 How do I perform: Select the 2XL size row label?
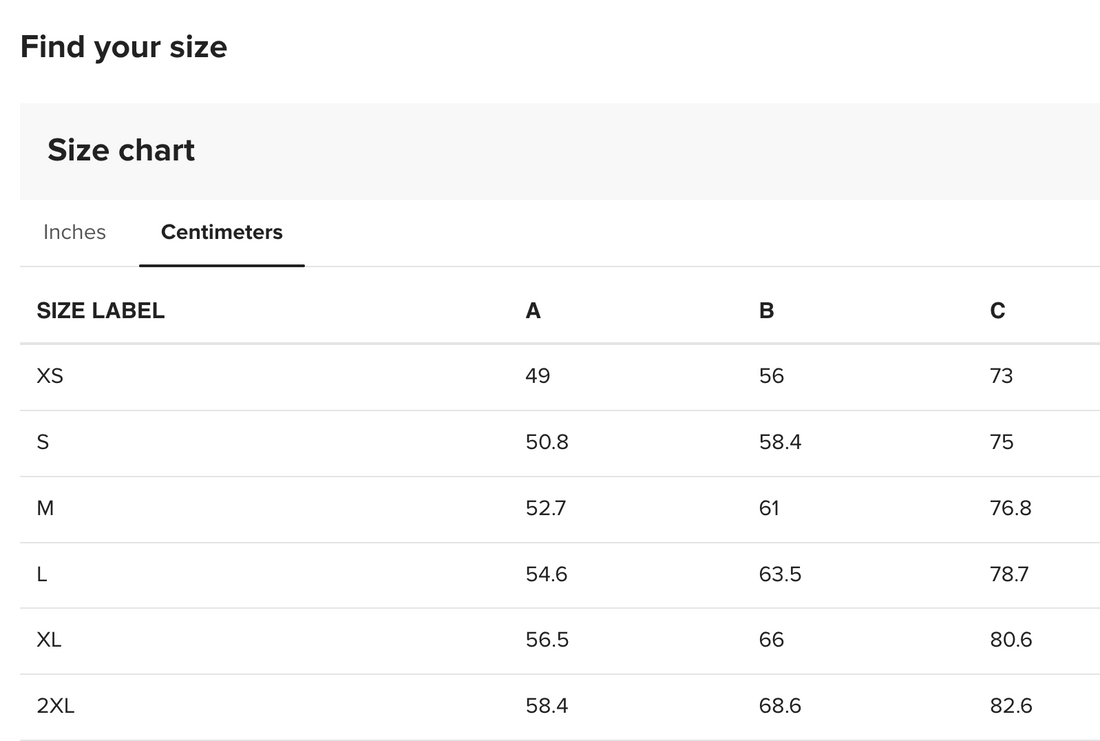55,706
